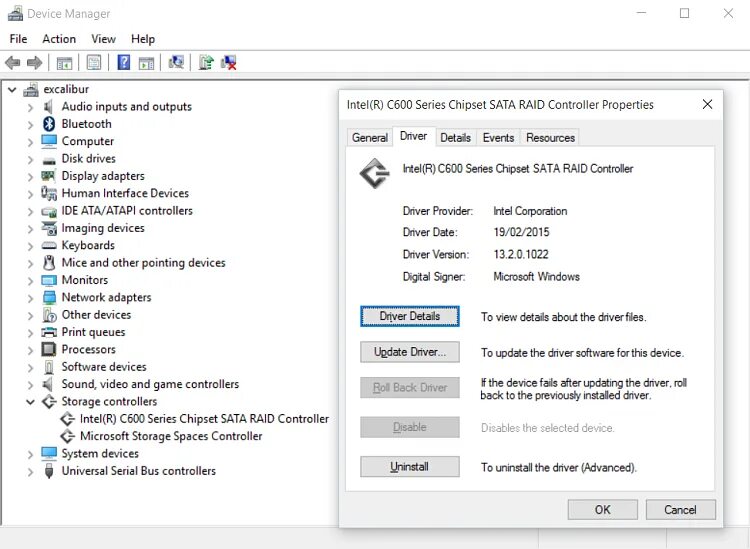The image size is (750, 549).
Task: Click the Driver Details button
Action: [x=410, y=316]
